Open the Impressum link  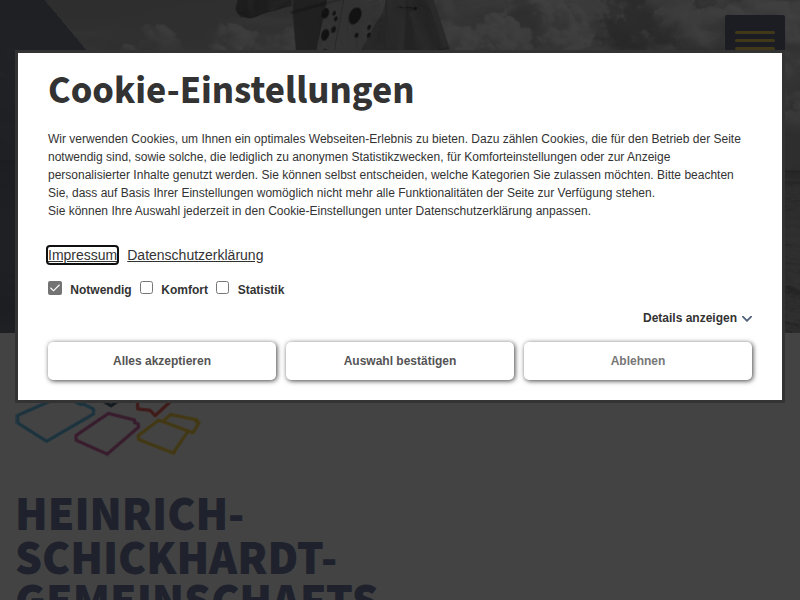[82, 255]
